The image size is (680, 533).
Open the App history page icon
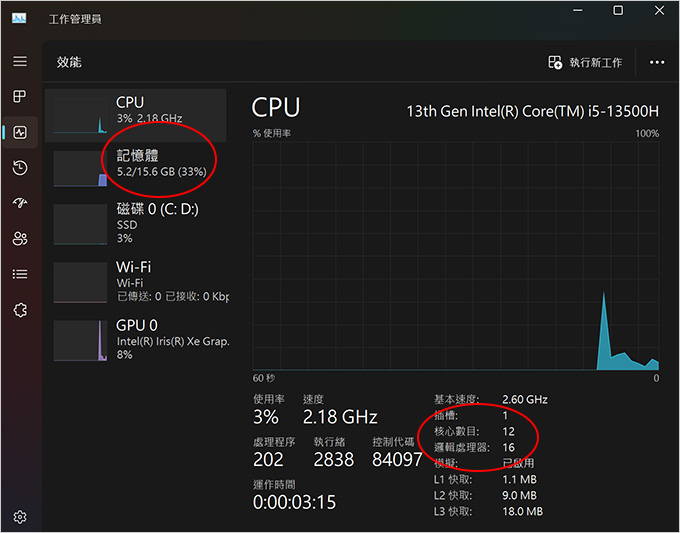coord(20,168)
